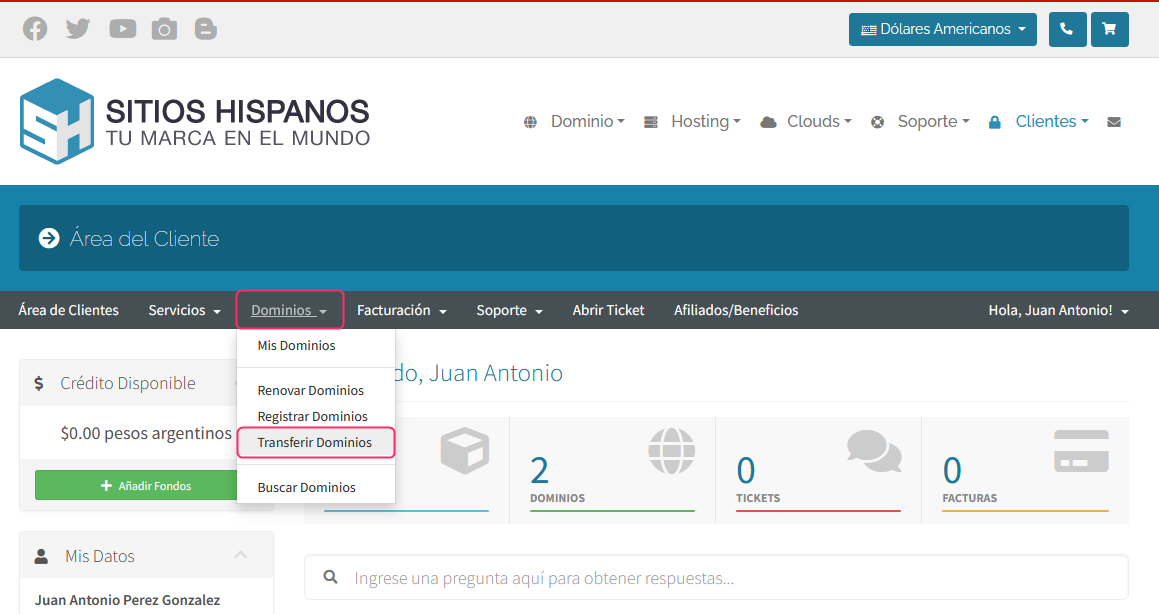1159x614 pixels.
Task: Click the phone contact icon button
Action: point(1067,29)
